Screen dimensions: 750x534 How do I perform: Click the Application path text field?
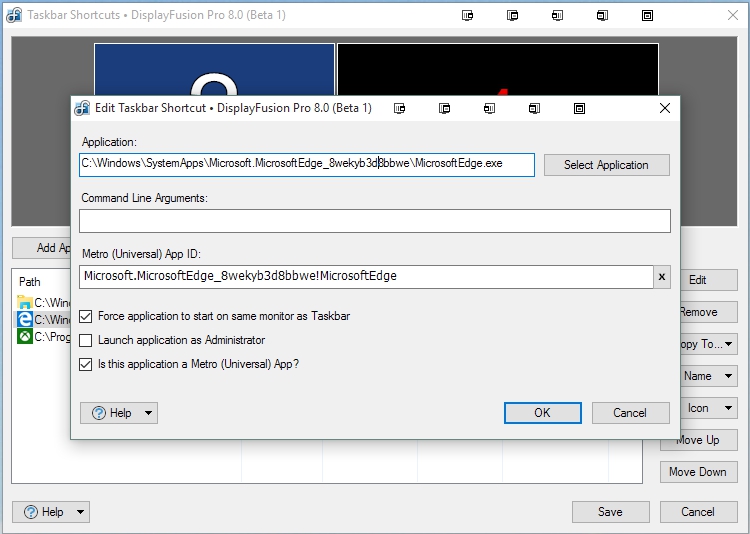point(306,164)
